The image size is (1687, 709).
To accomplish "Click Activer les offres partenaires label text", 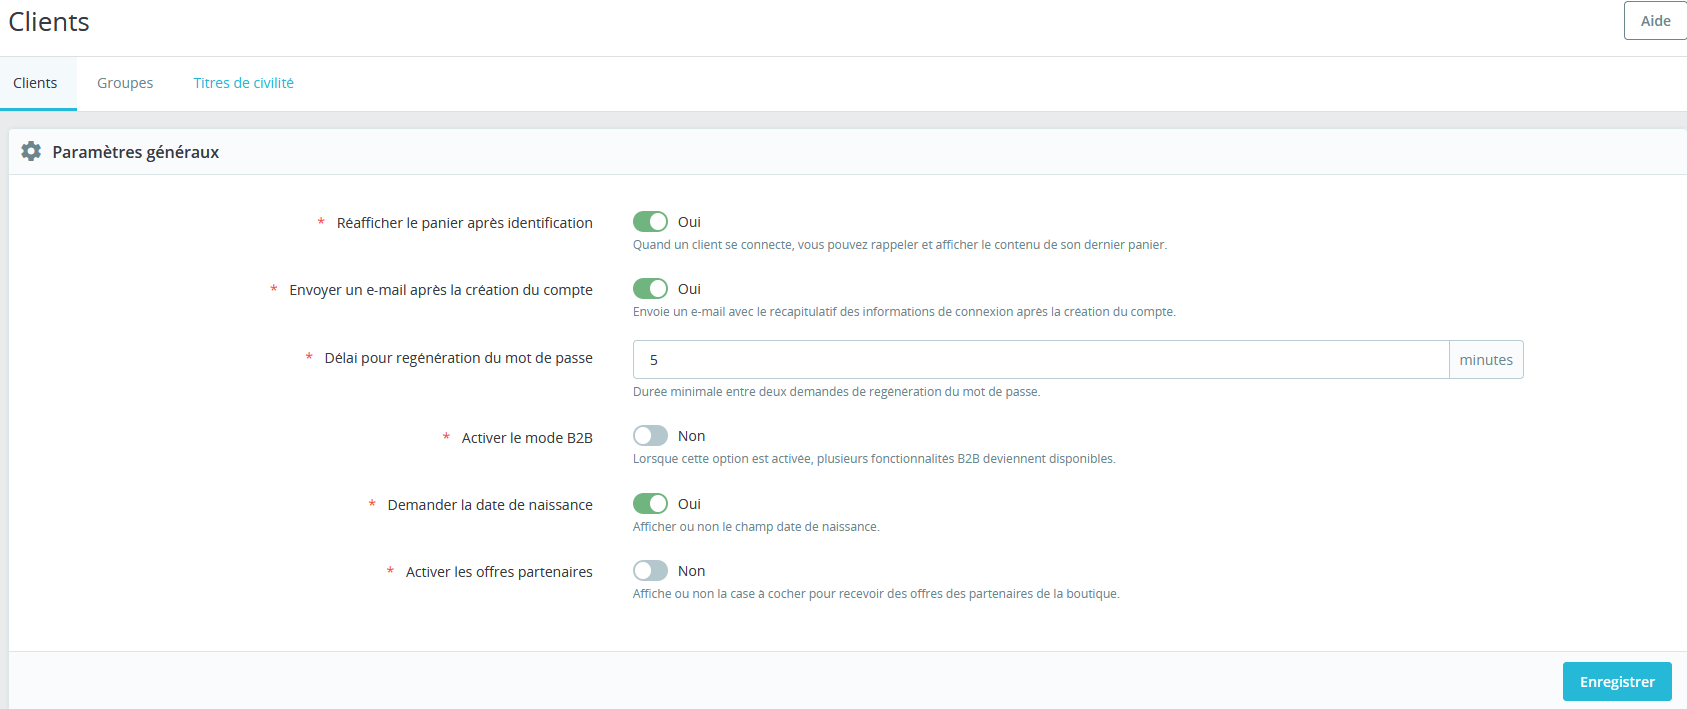I will pos(499,572).
